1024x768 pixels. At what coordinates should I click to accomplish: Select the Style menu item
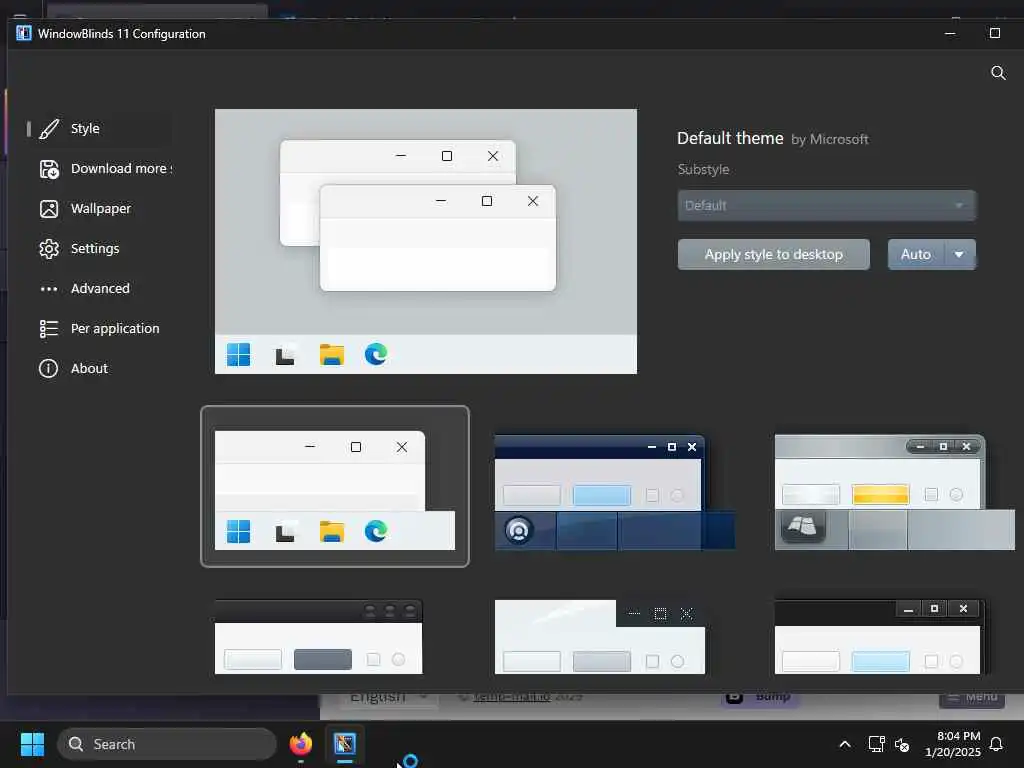(100, 129)
